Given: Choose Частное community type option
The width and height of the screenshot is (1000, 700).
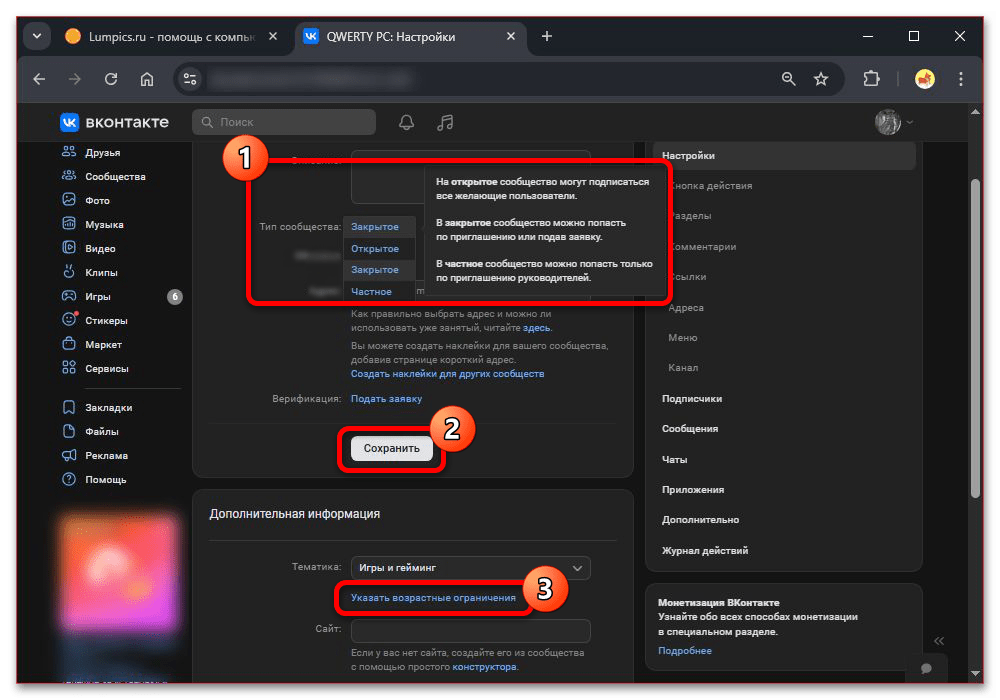Looking at the screenshot, I should [372, 292].
